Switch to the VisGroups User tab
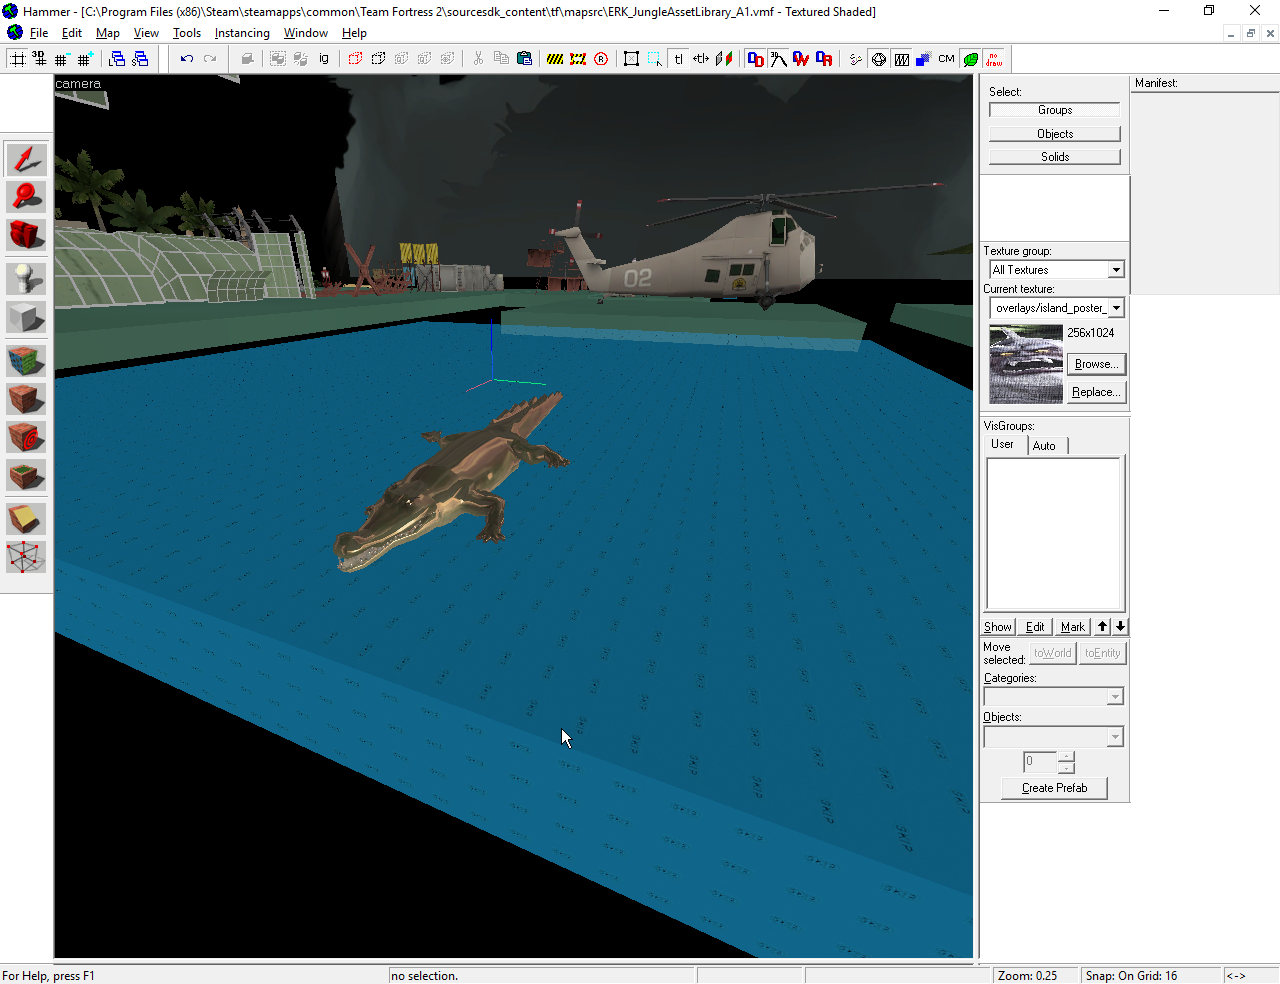 (1003, 444)
